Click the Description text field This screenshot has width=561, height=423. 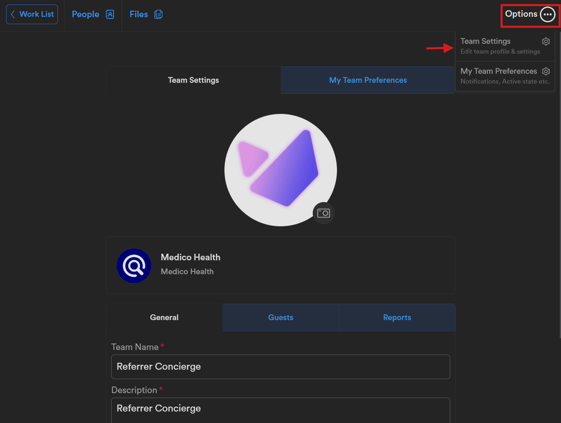pos(280,410)
